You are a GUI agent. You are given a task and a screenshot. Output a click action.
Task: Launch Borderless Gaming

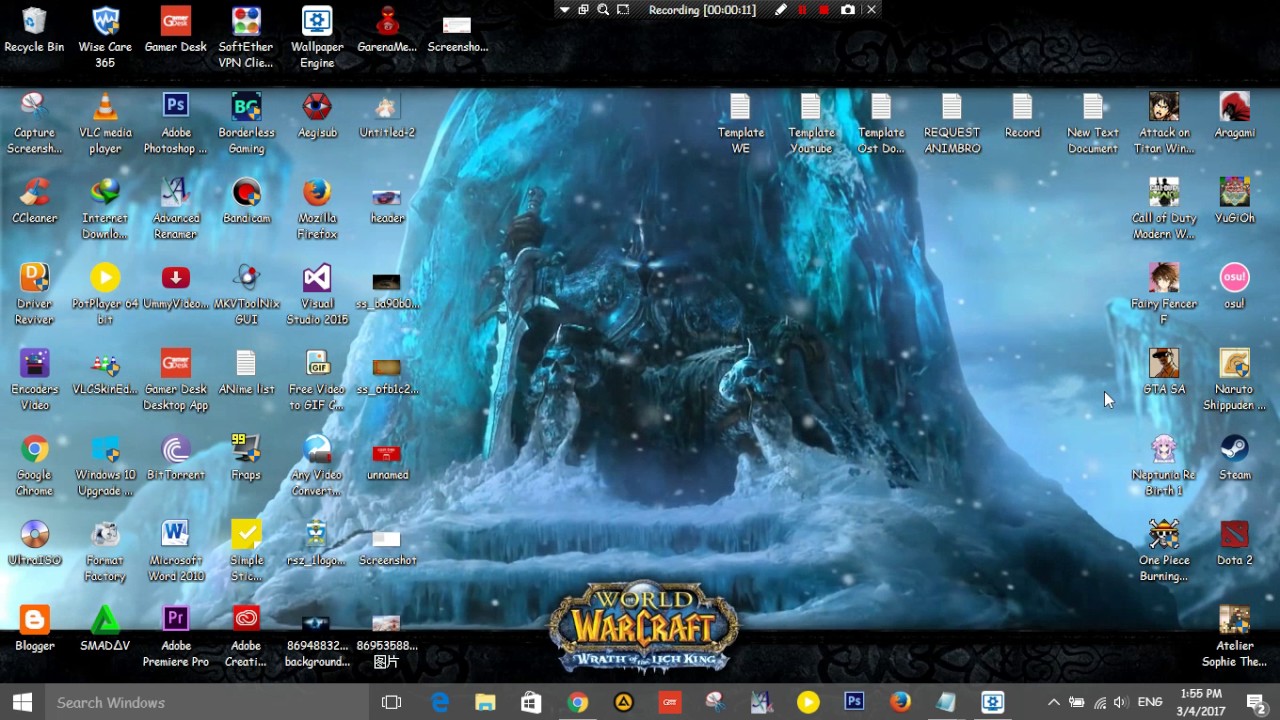(x=246, y=124)
